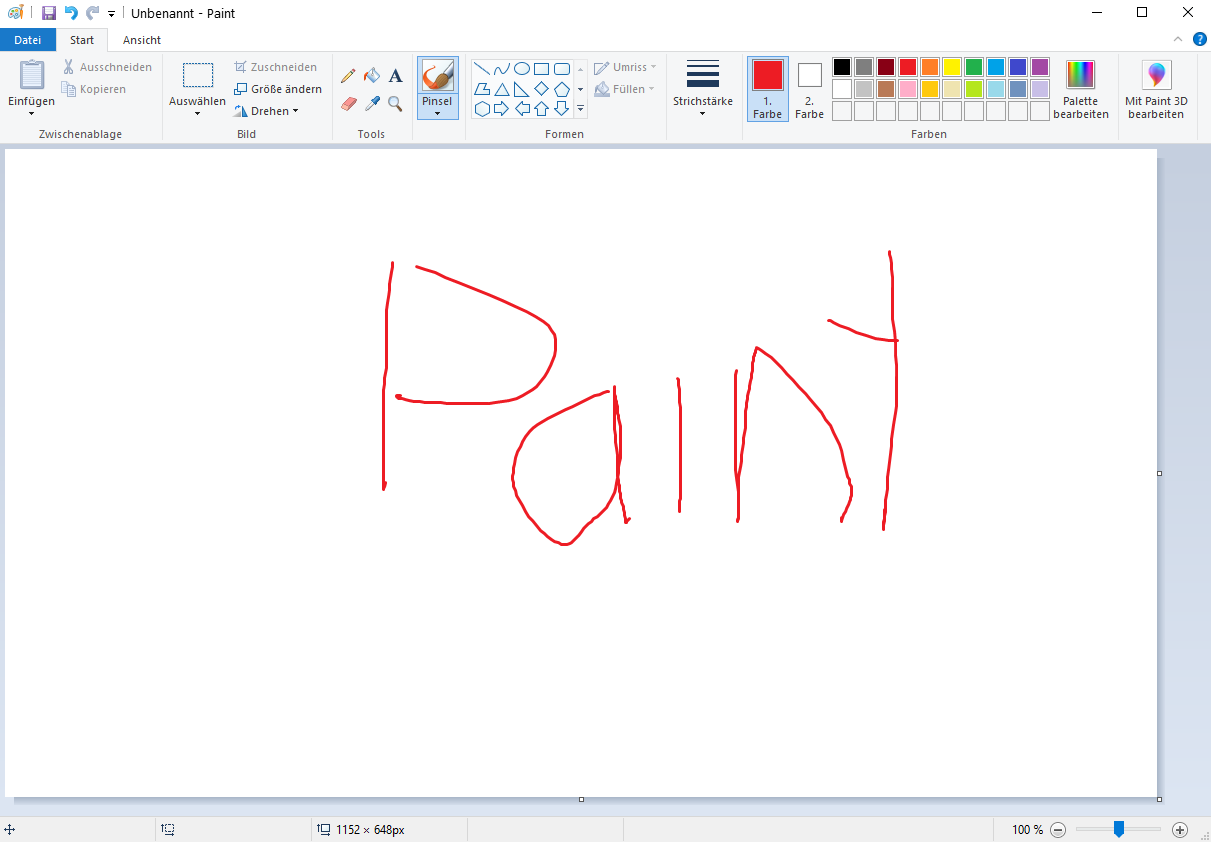Activate the 2. Farbe color slot
This screenshot has height=842, width=1211.
(x=810, y=89)
